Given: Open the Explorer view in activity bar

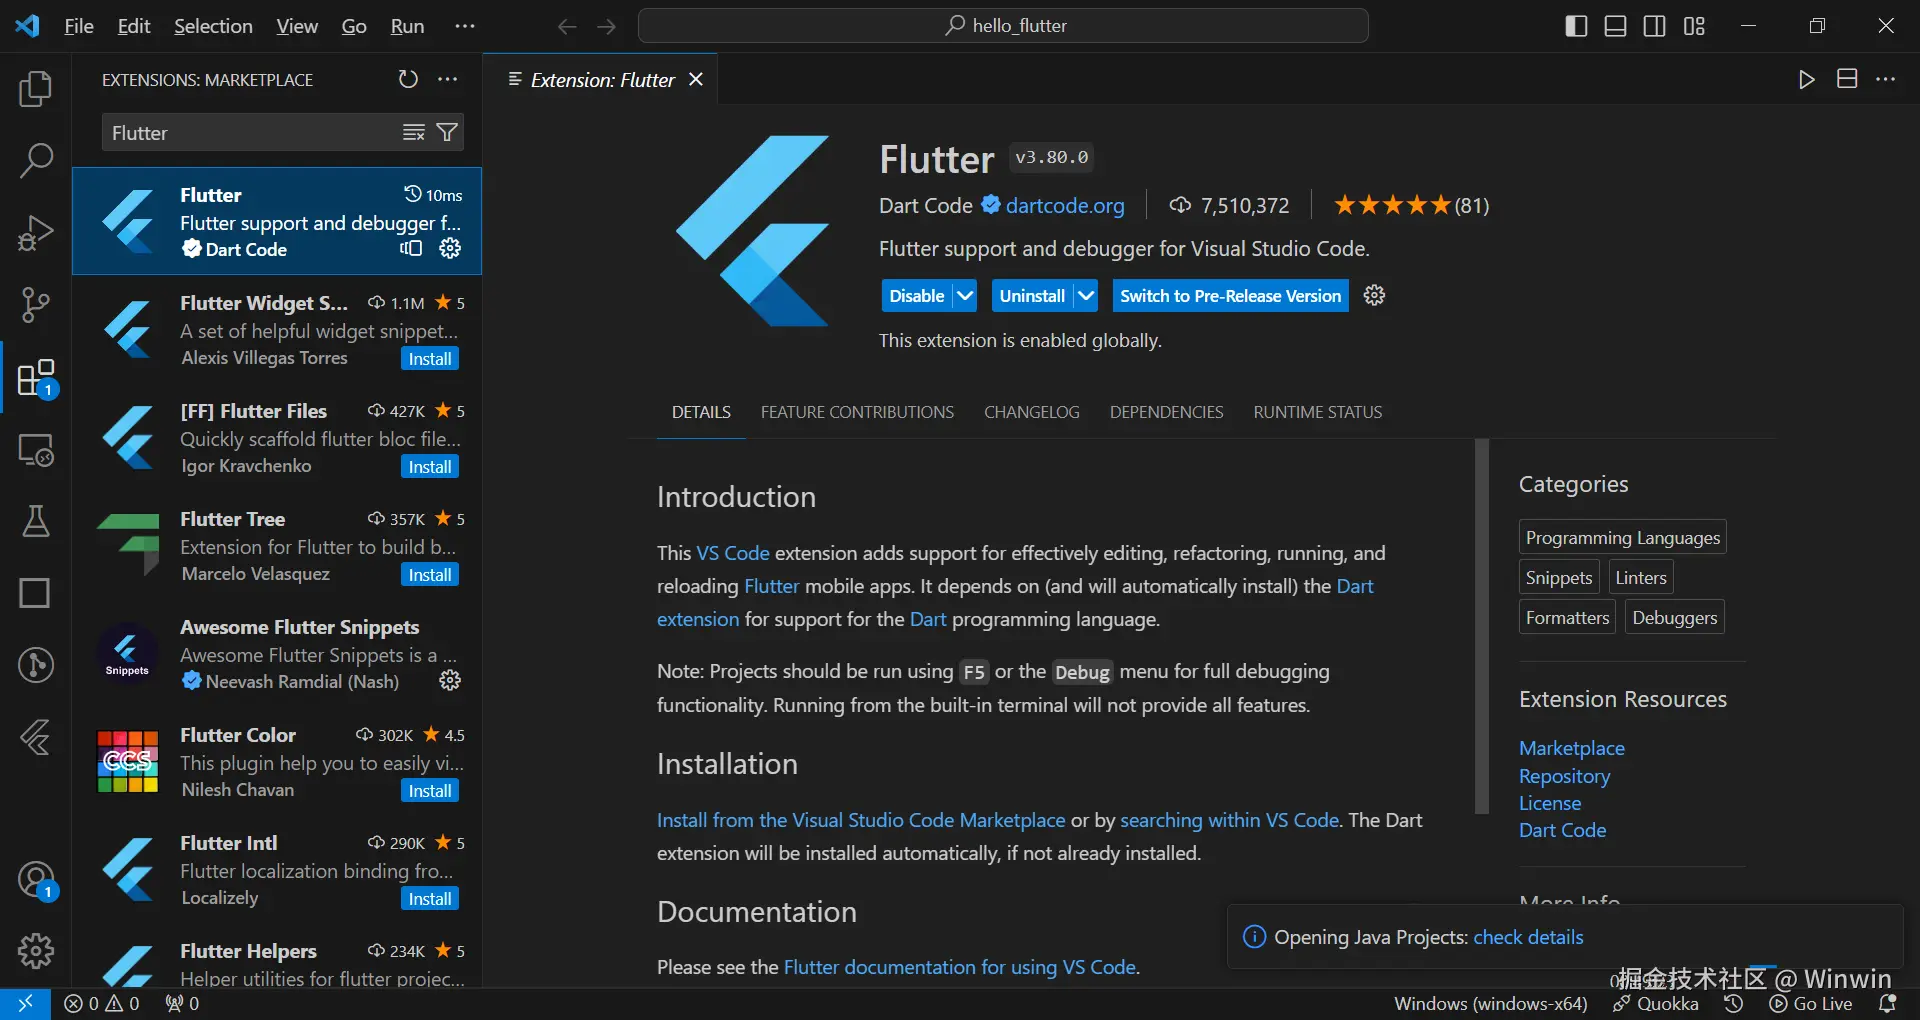Looking at the screenshot, I should click(36, 89).
